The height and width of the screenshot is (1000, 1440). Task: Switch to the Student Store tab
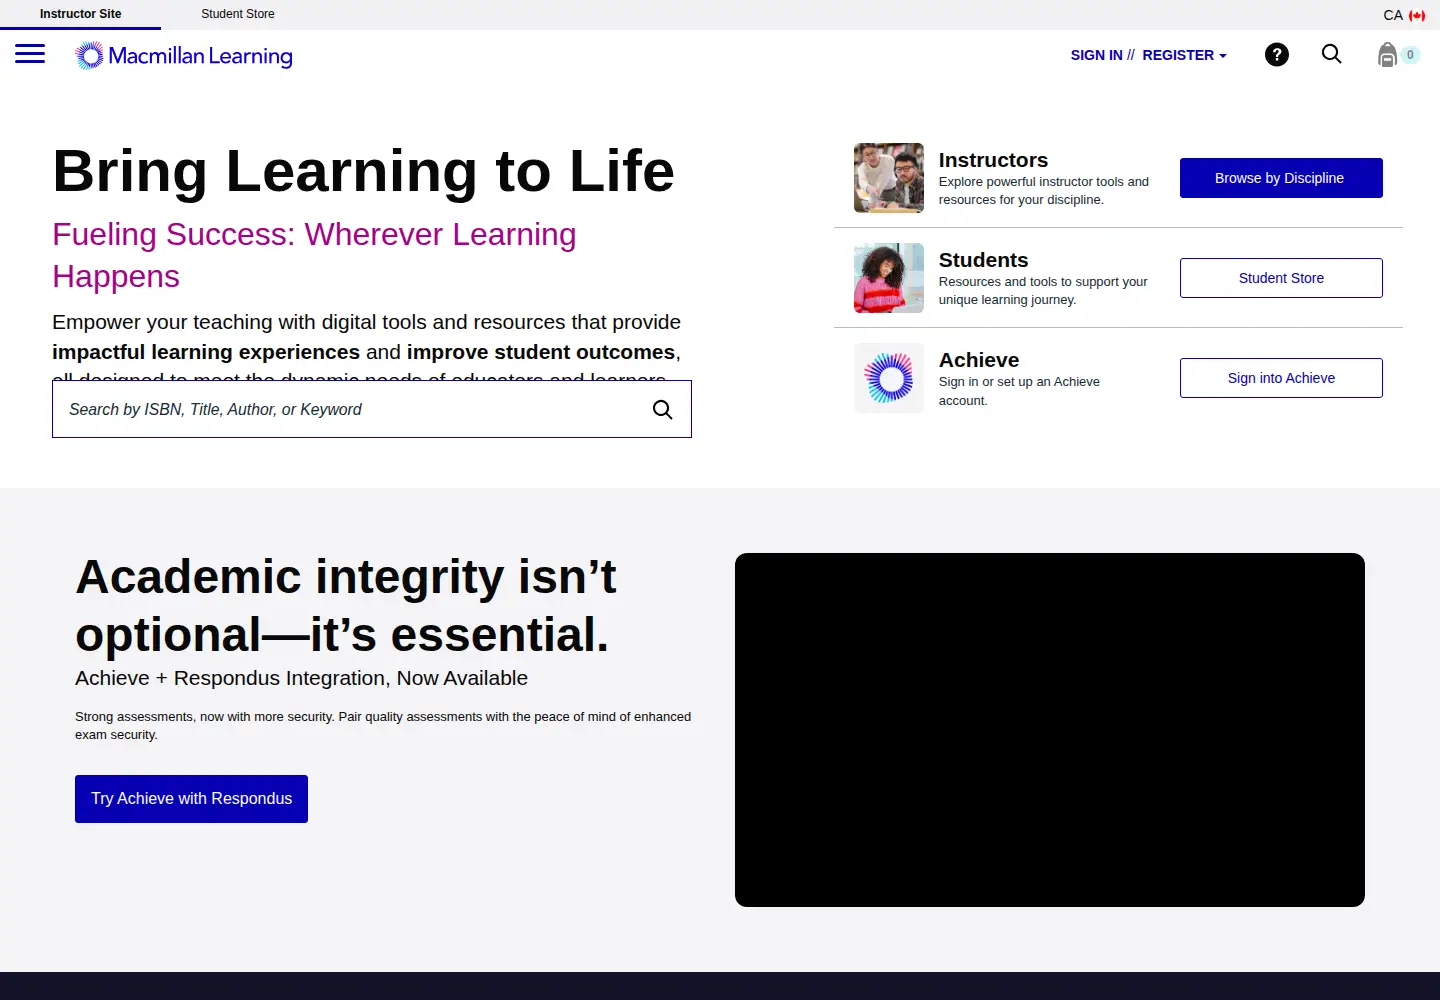click(238, 14)
